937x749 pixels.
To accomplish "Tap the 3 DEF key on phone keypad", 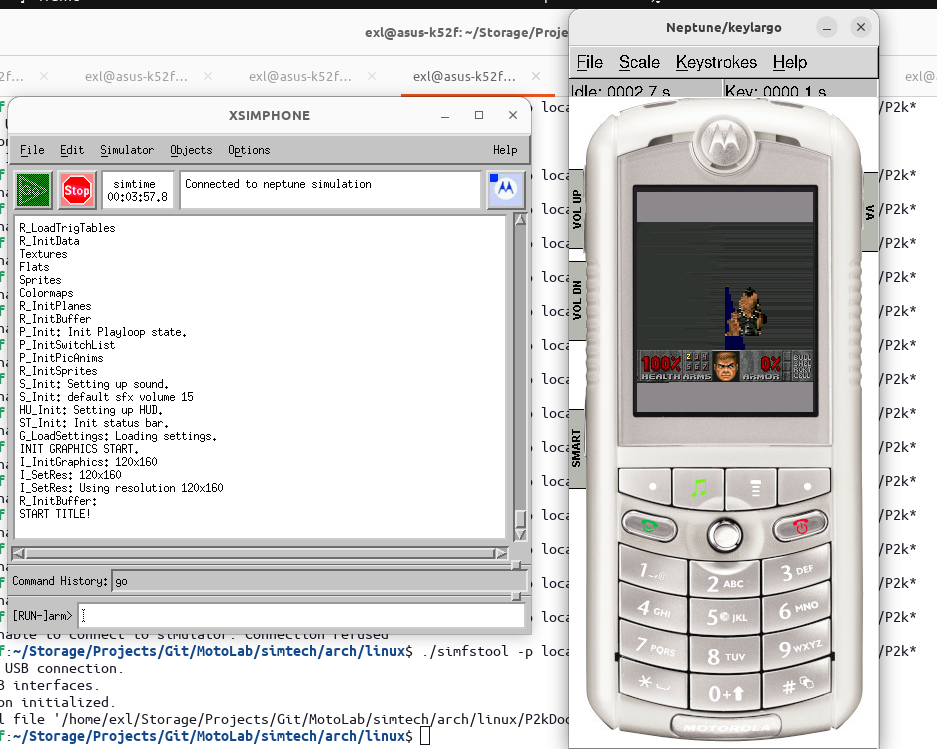I will [x=797, y=572].
